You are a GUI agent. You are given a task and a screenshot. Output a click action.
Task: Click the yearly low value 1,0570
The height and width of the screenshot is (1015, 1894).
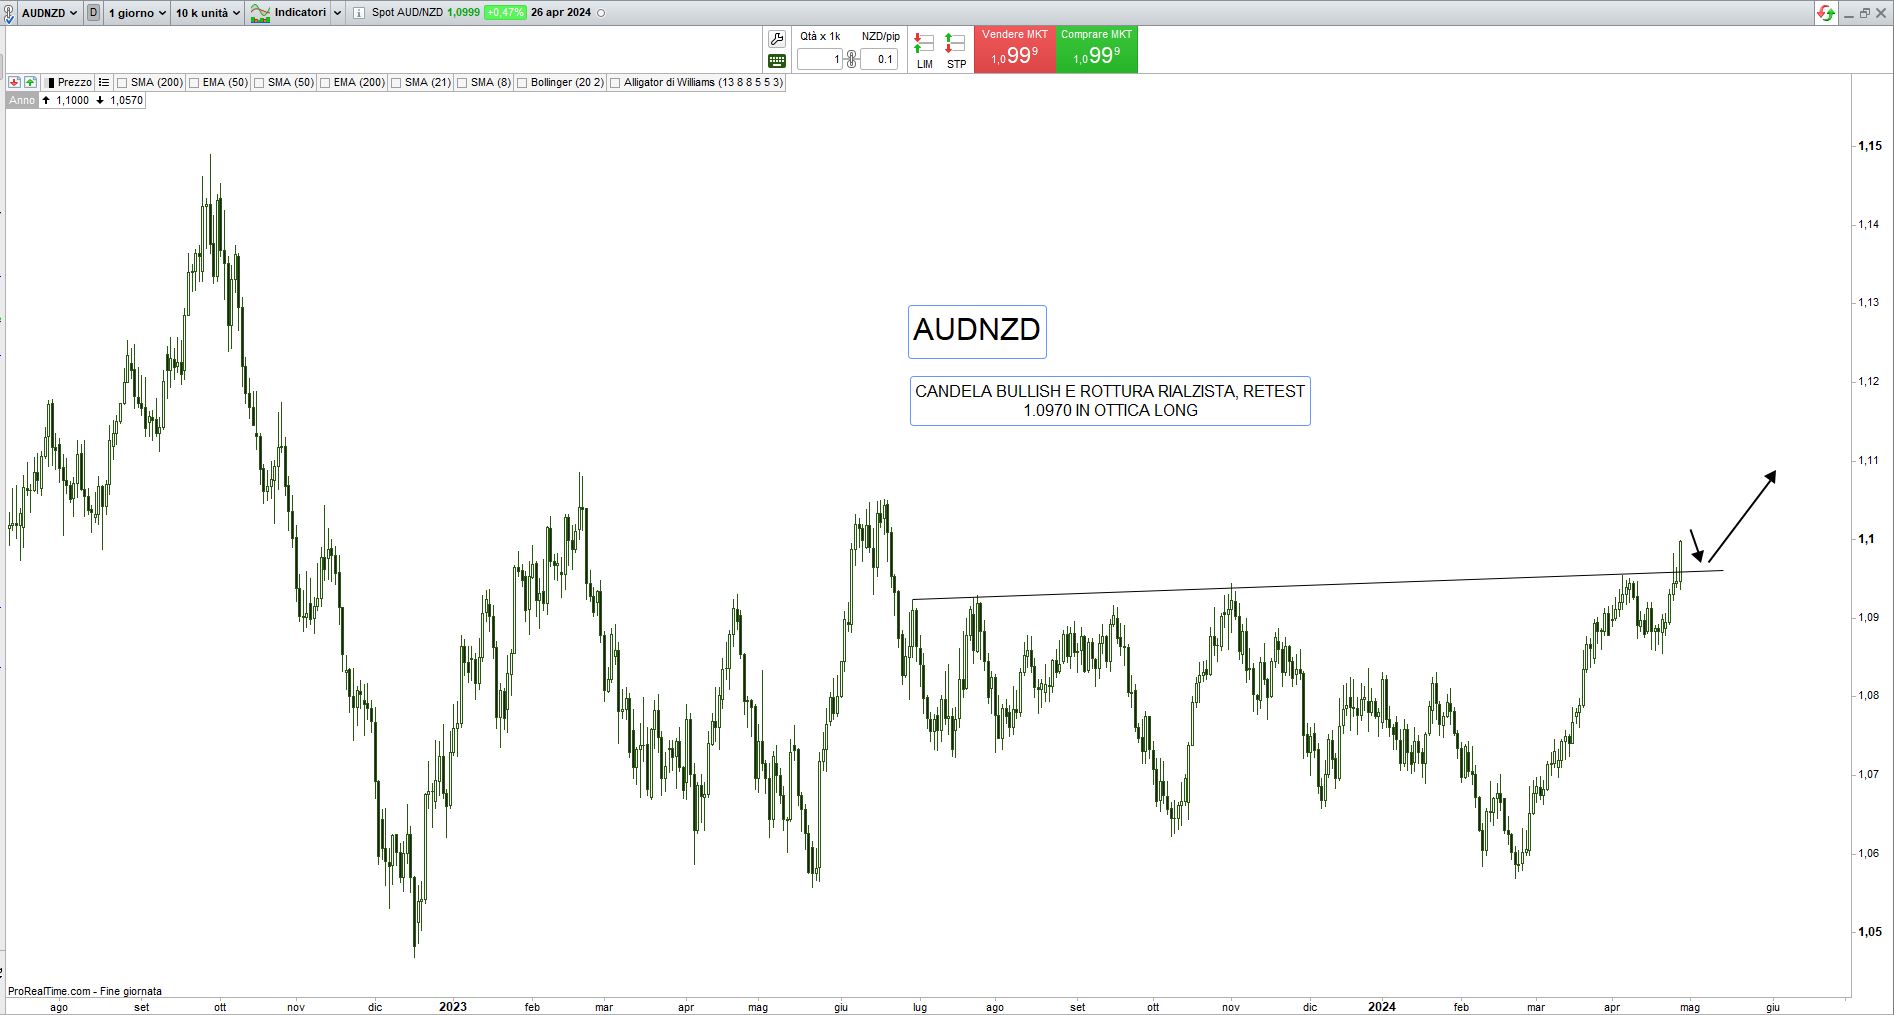click(126, 100)
